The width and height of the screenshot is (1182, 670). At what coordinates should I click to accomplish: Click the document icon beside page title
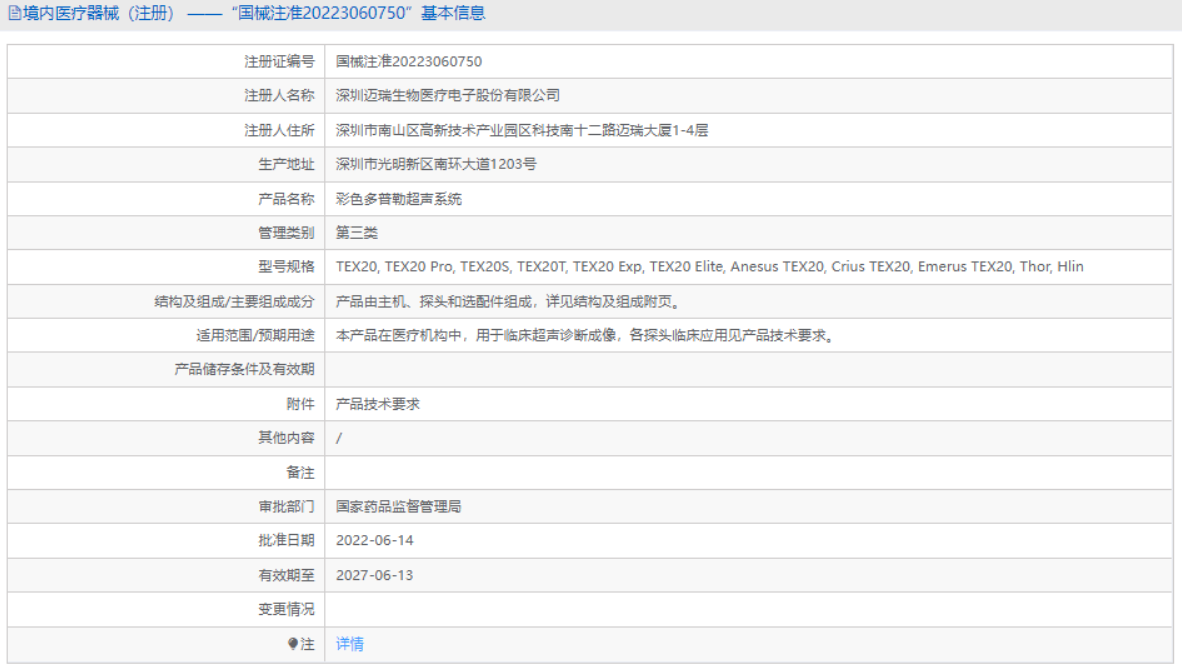pos(14,14)
